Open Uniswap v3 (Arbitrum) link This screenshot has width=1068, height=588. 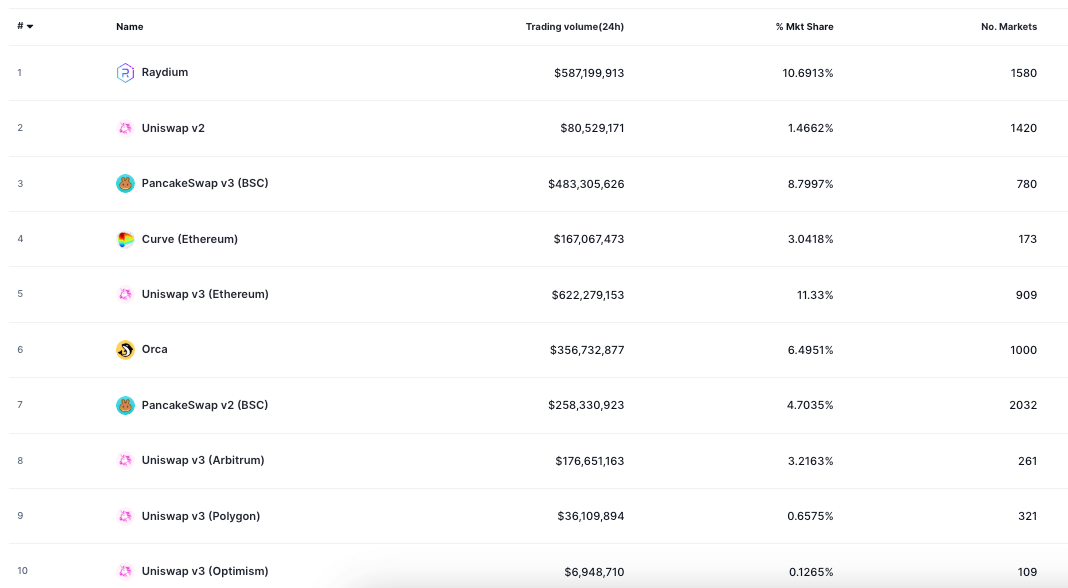tap(203, 461)
